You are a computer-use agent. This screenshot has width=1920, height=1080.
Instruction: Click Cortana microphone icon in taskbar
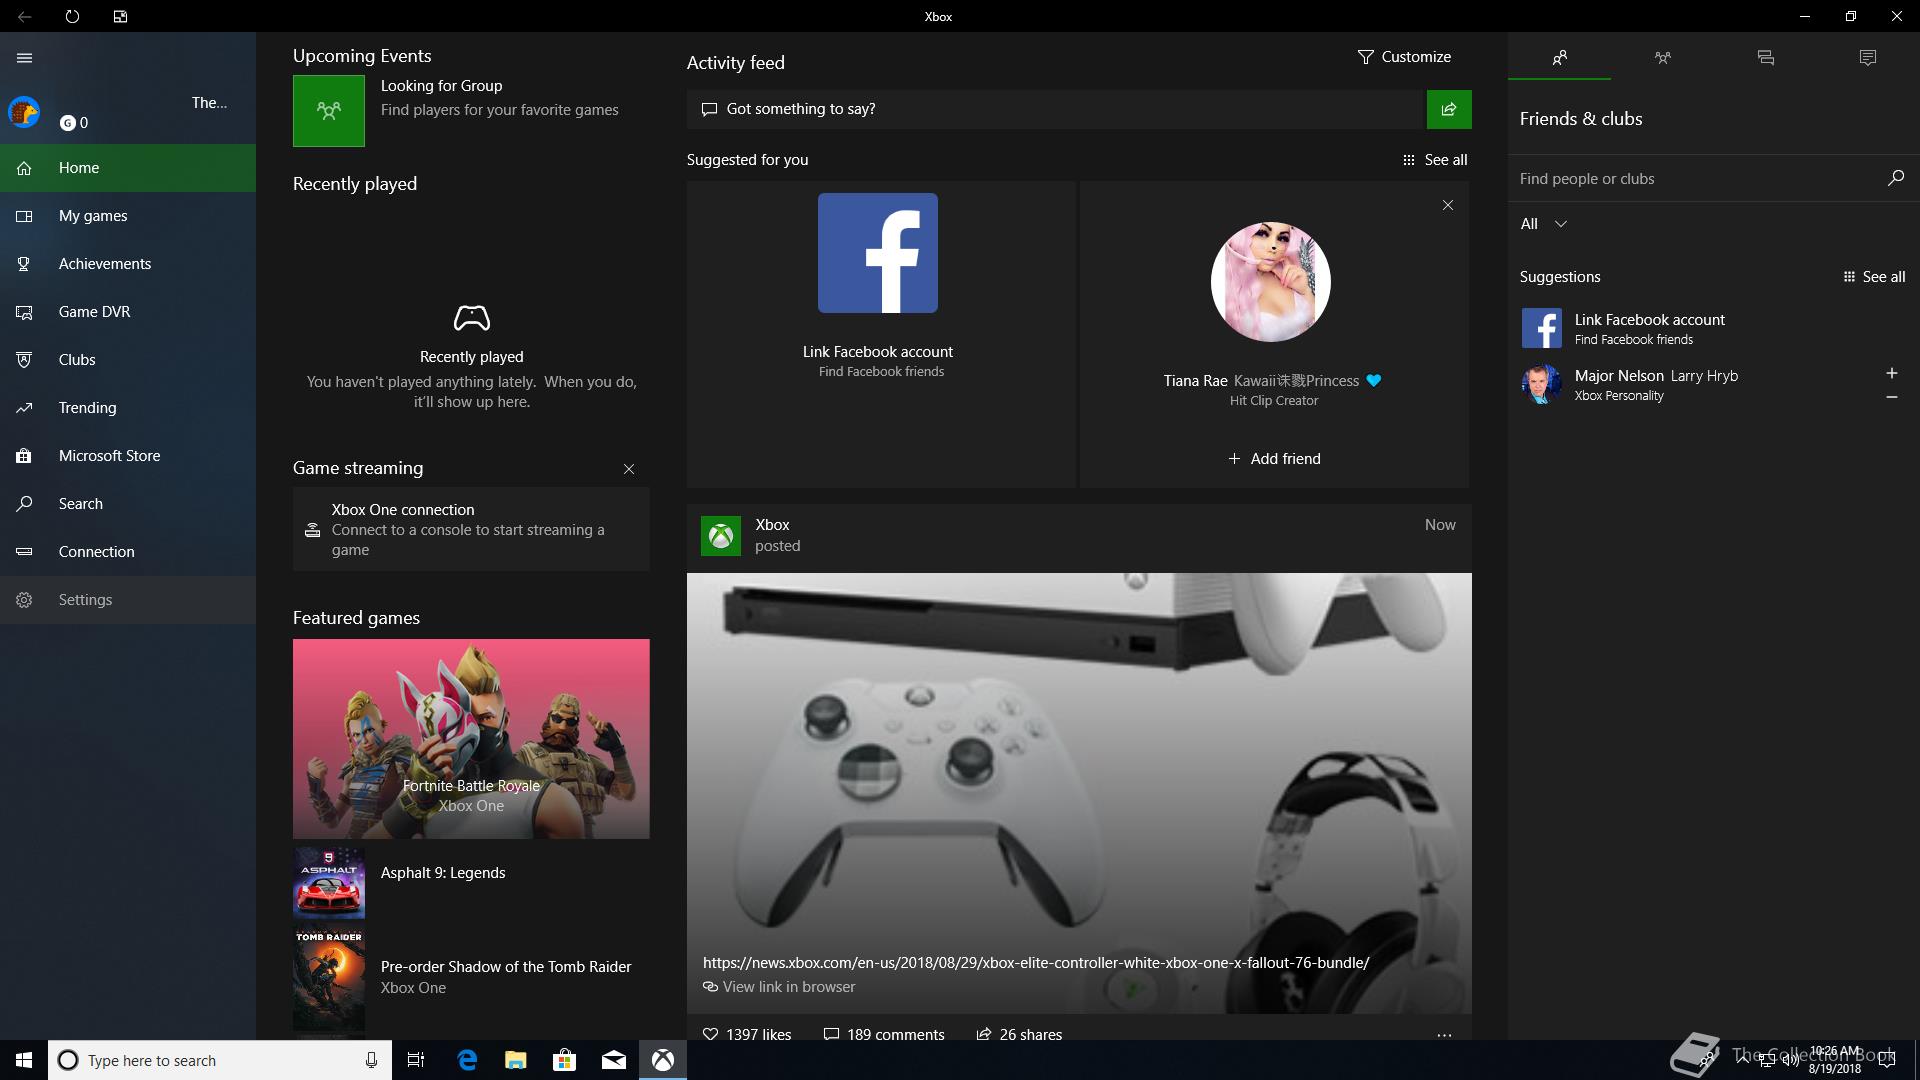371,1060
